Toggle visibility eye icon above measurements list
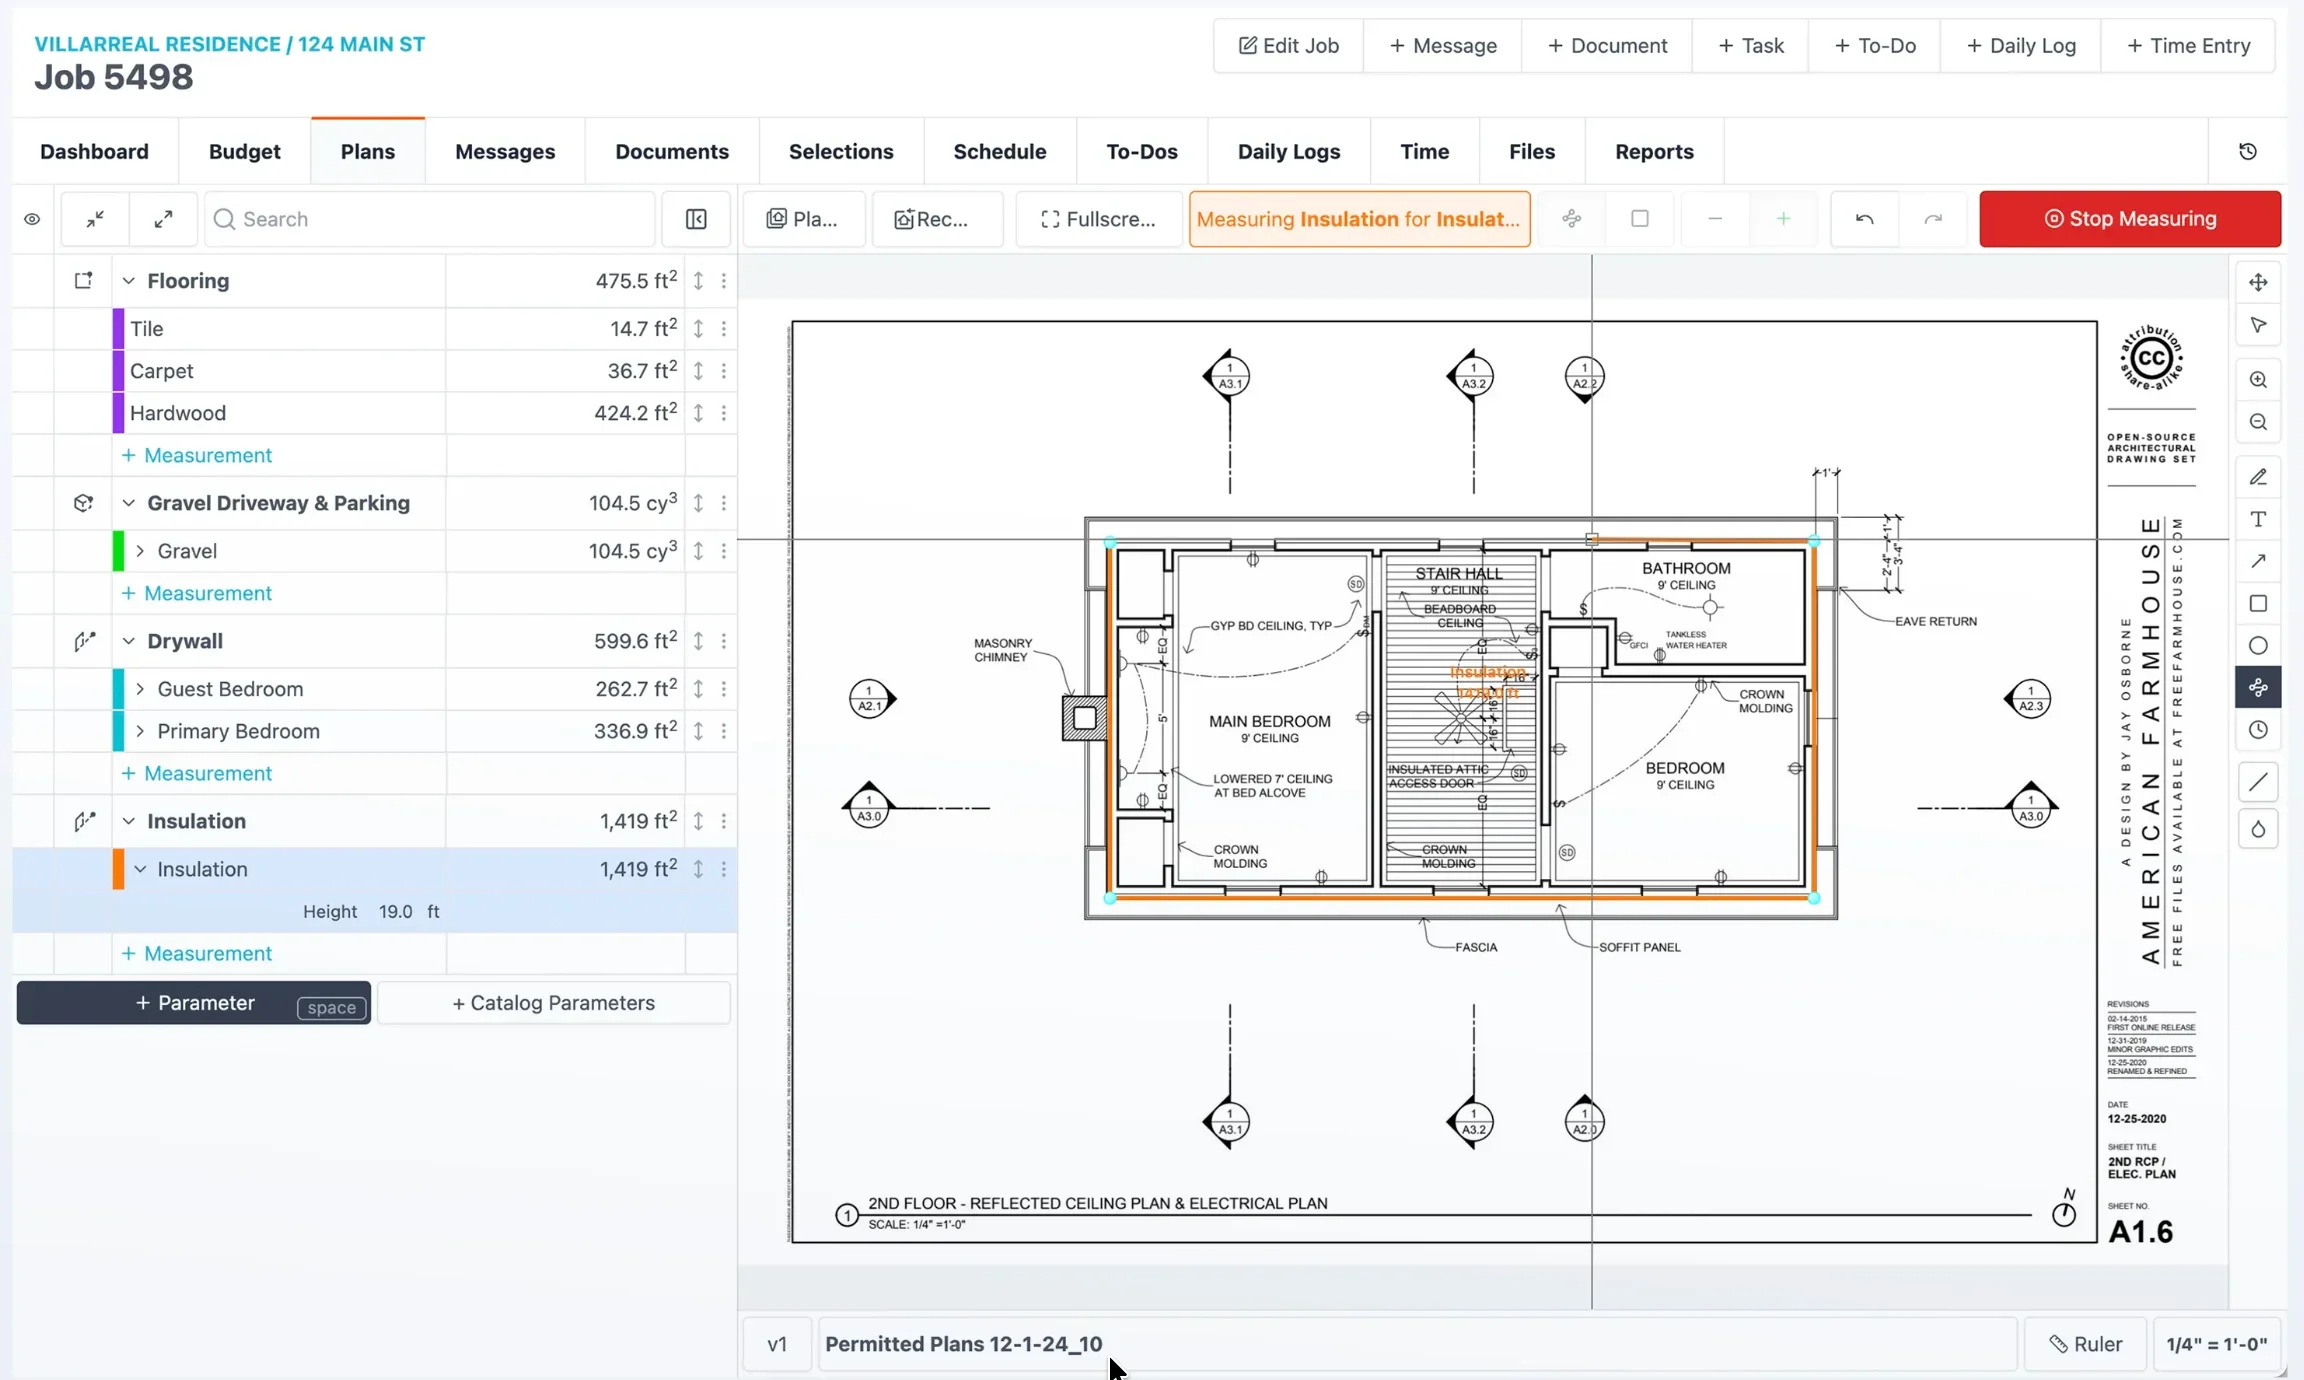Viewport: 2304px width, 1380px height. tap(32, 219)
